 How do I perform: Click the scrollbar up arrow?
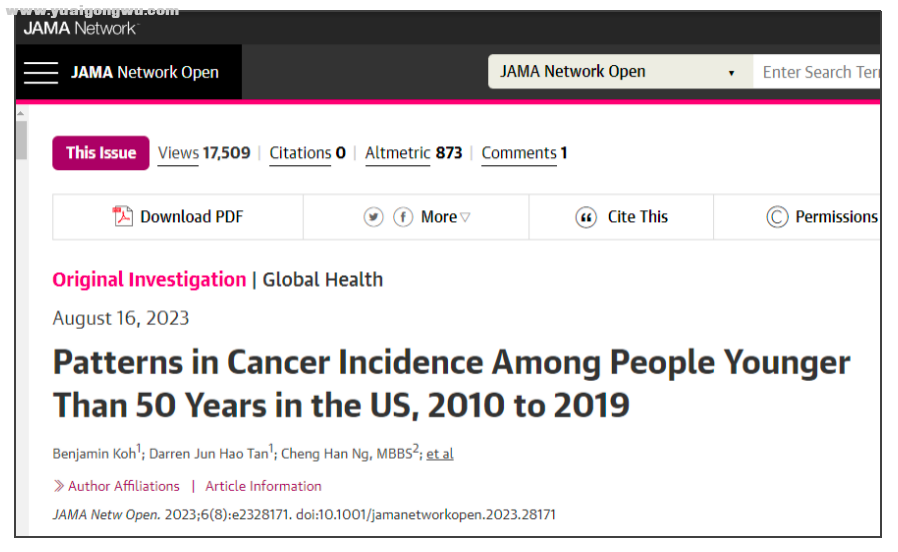point(21,113)
